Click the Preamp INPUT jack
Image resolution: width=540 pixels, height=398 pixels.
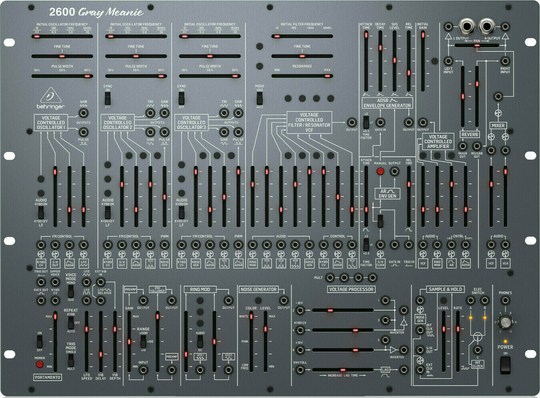click(x=143, y=370)
